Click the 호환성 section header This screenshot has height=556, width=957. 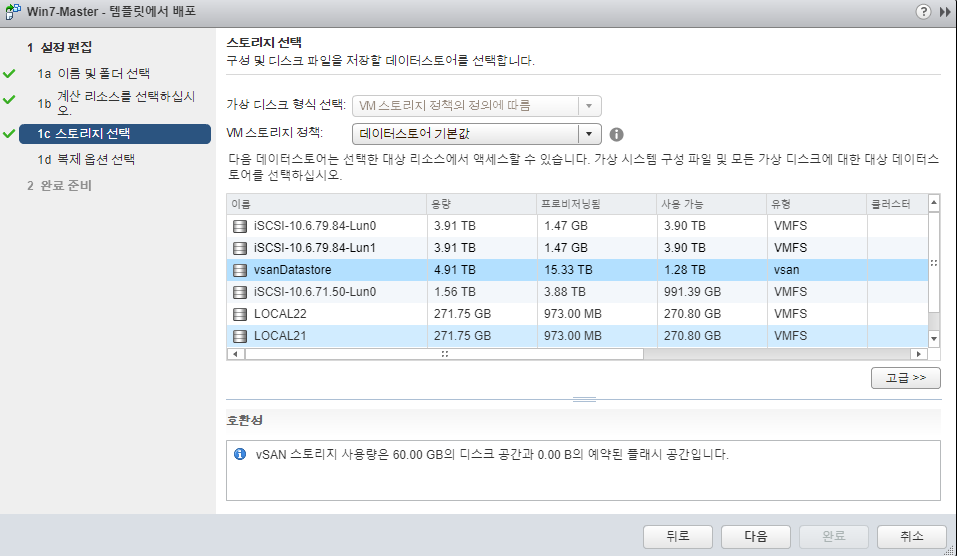245,421
